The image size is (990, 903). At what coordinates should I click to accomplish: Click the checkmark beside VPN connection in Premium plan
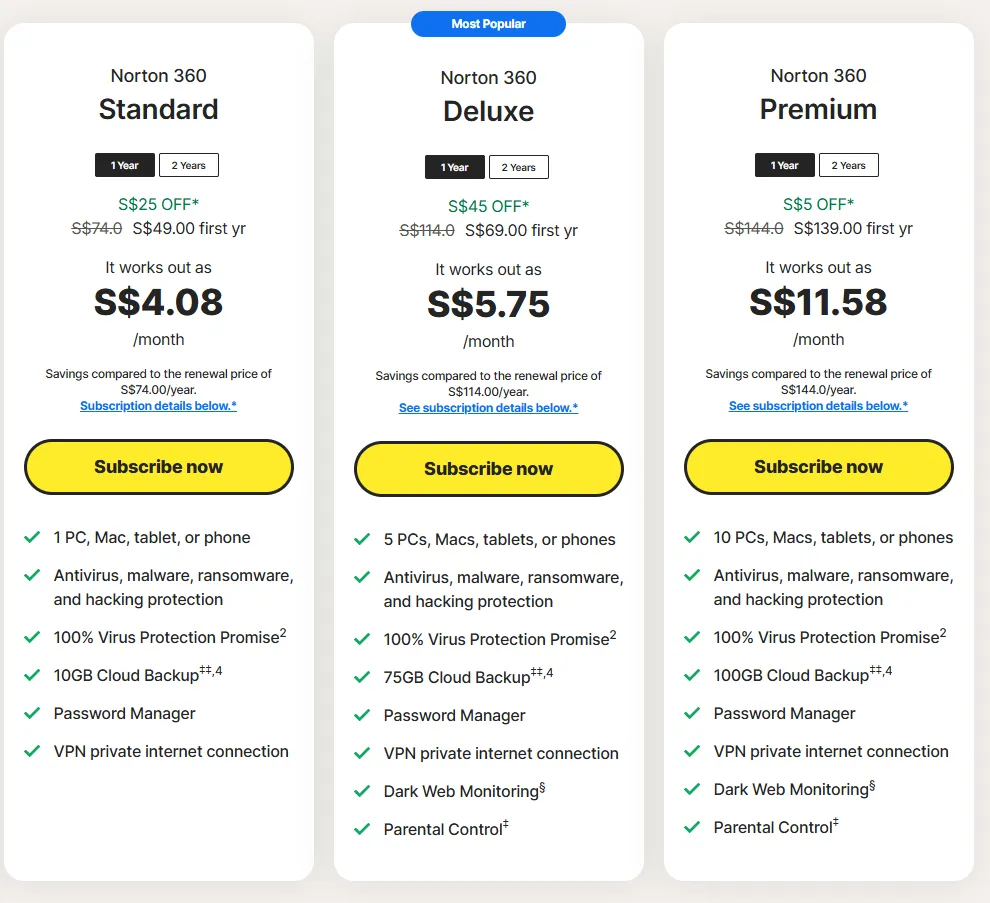[x=691, y=752]
